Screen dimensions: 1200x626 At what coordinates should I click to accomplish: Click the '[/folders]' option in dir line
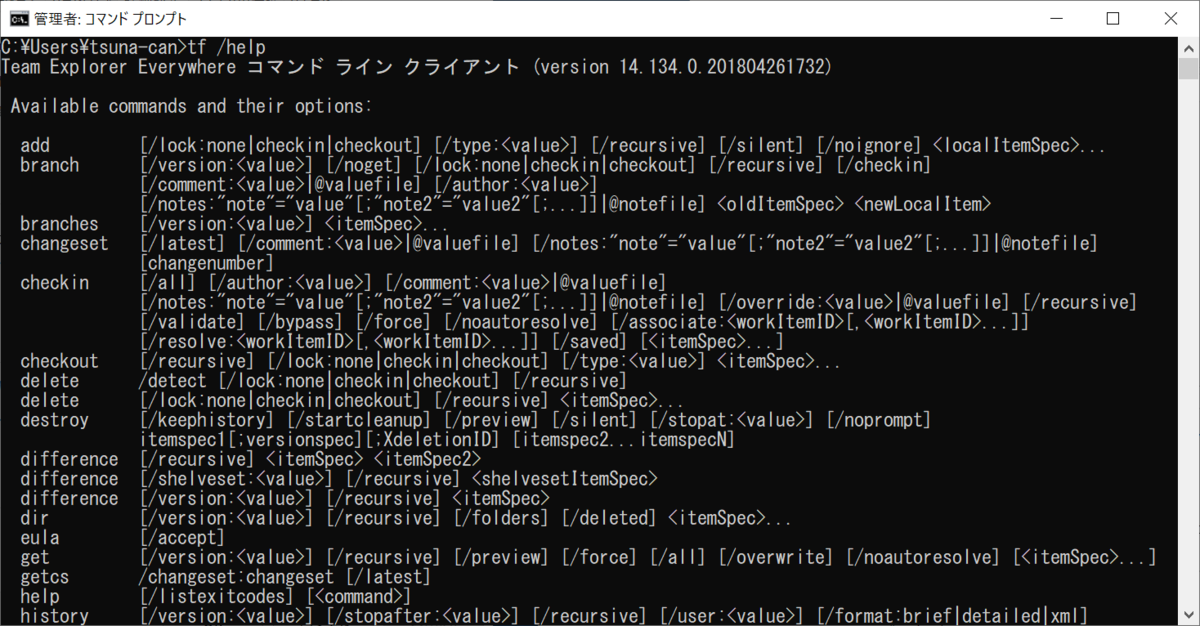point(502,518)
